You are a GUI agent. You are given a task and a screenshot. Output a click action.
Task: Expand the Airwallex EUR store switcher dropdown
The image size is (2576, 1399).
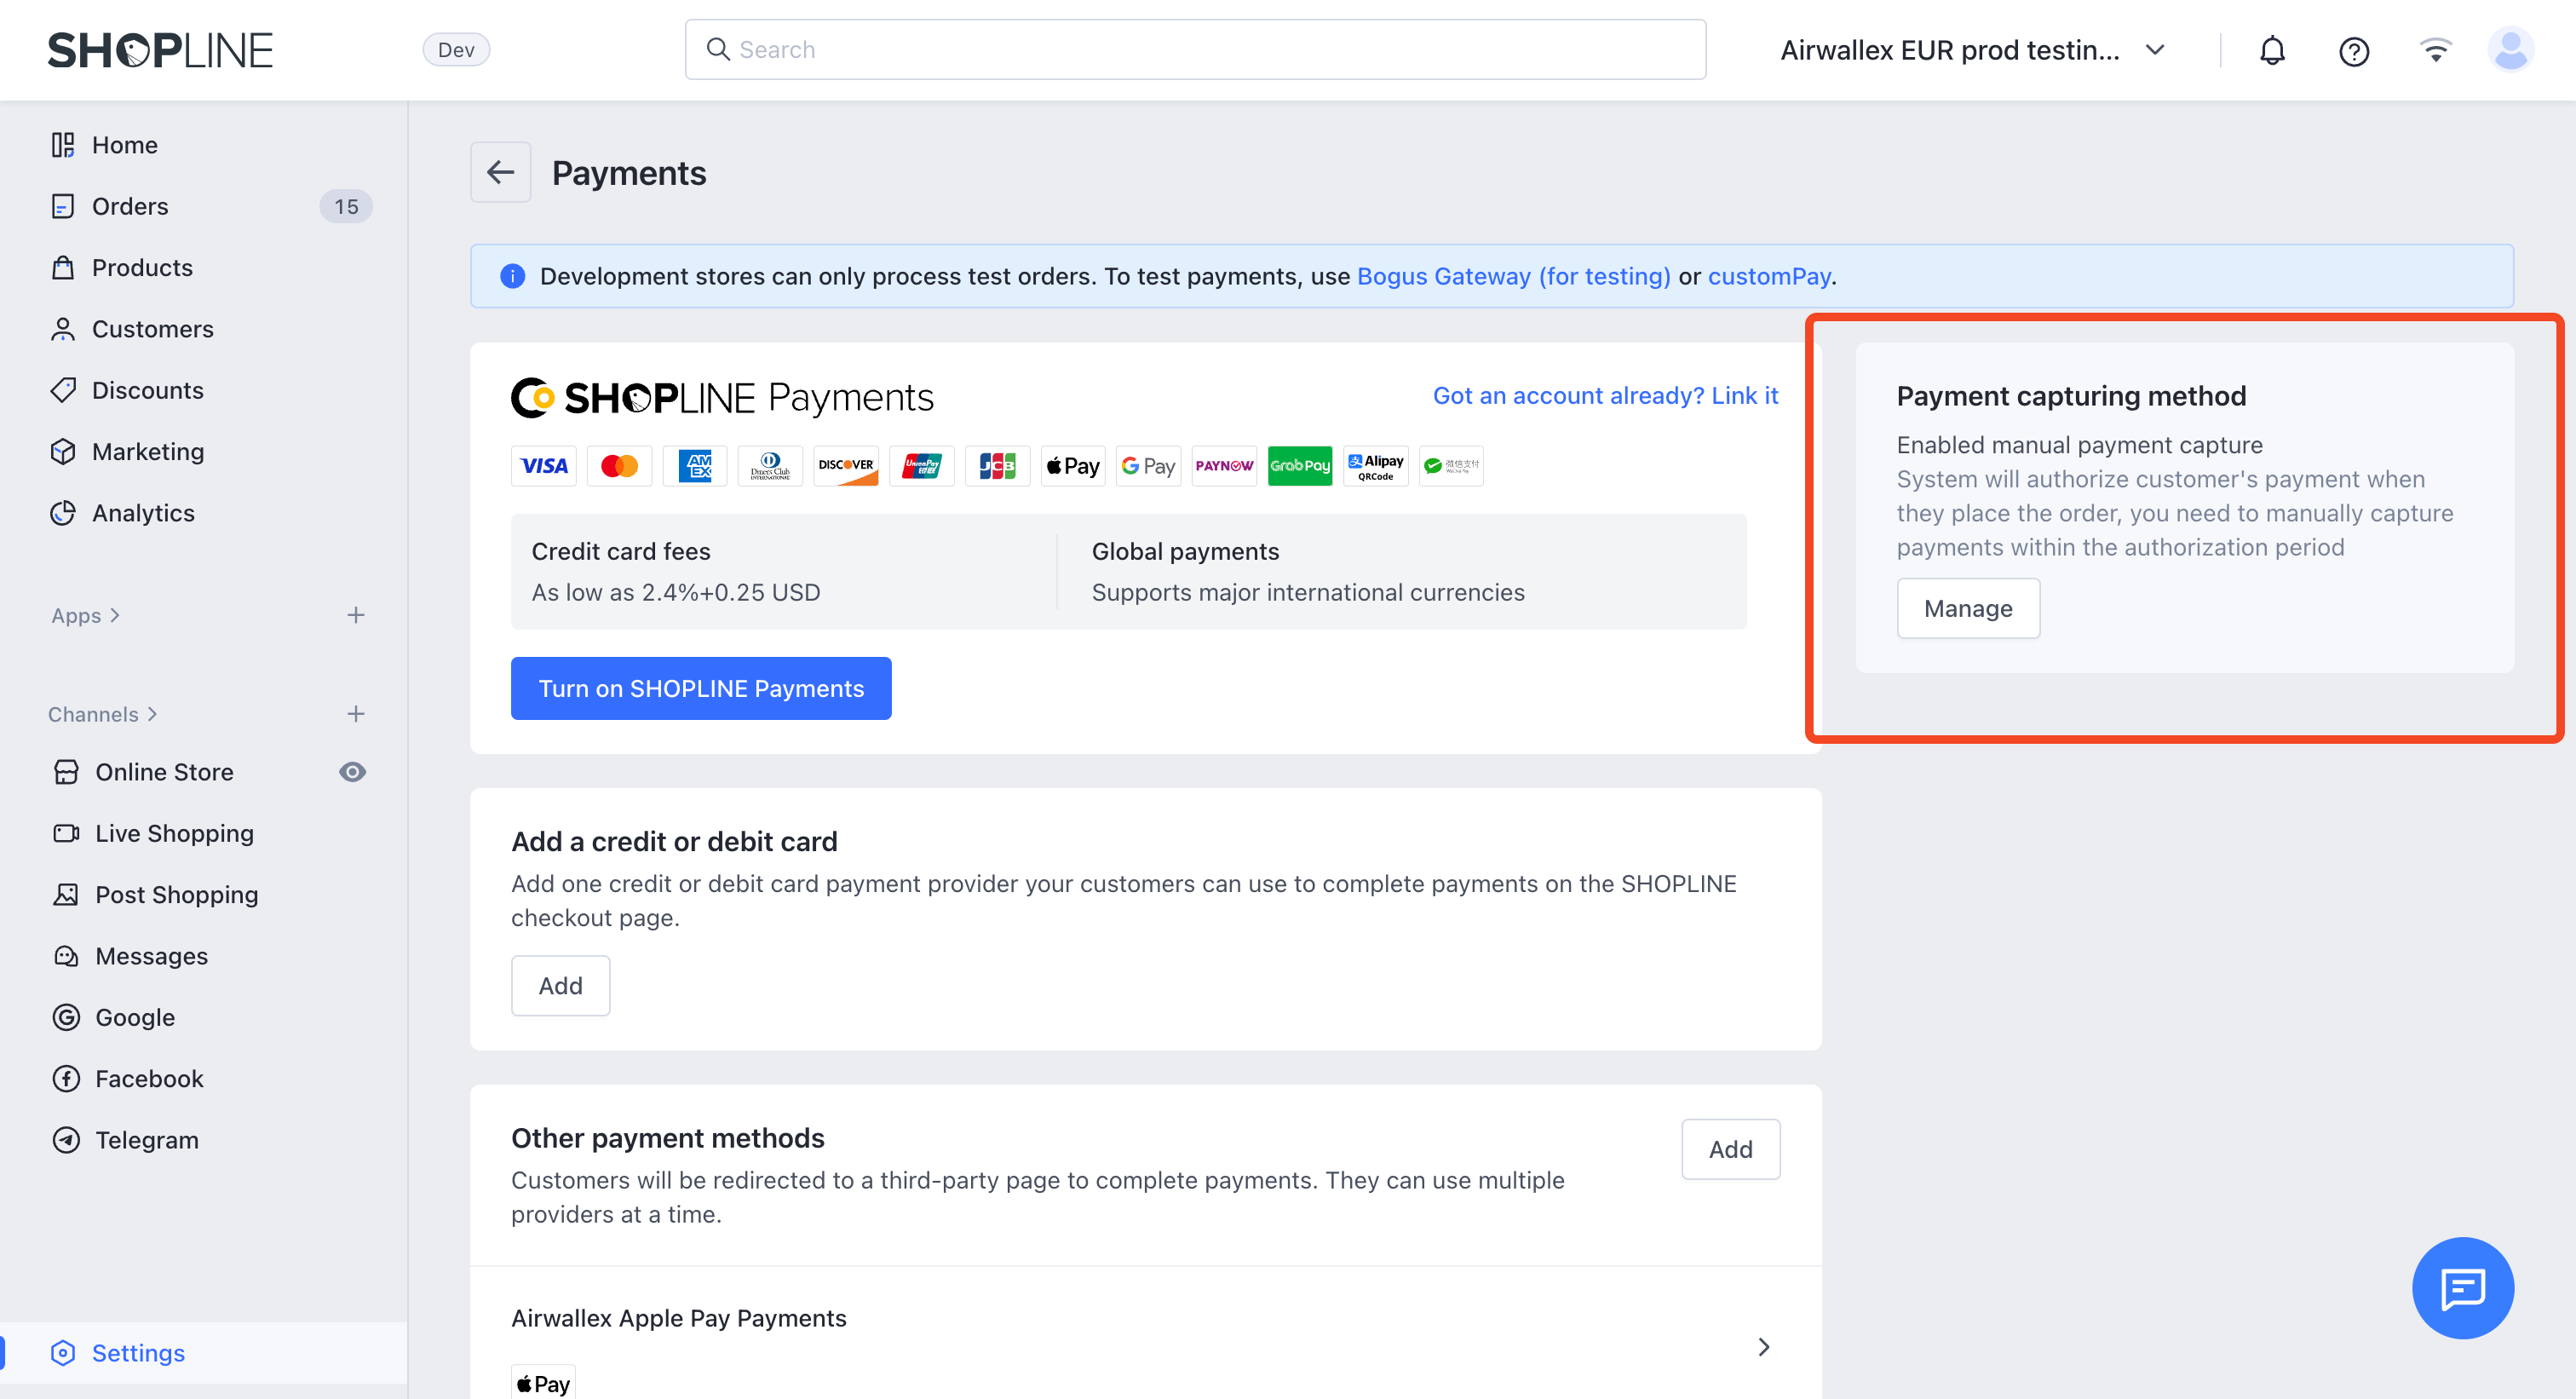coord(2155,50)
